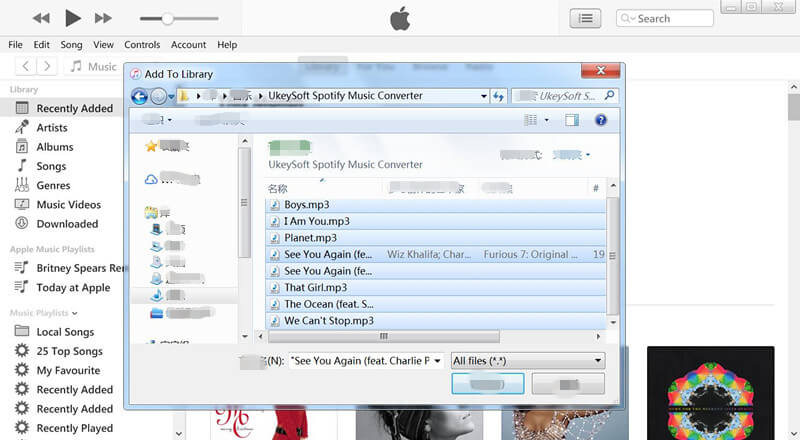Open the Local Songs playlist folder
The width and height of the screenshot is (800, 440).
pos(65,332)
